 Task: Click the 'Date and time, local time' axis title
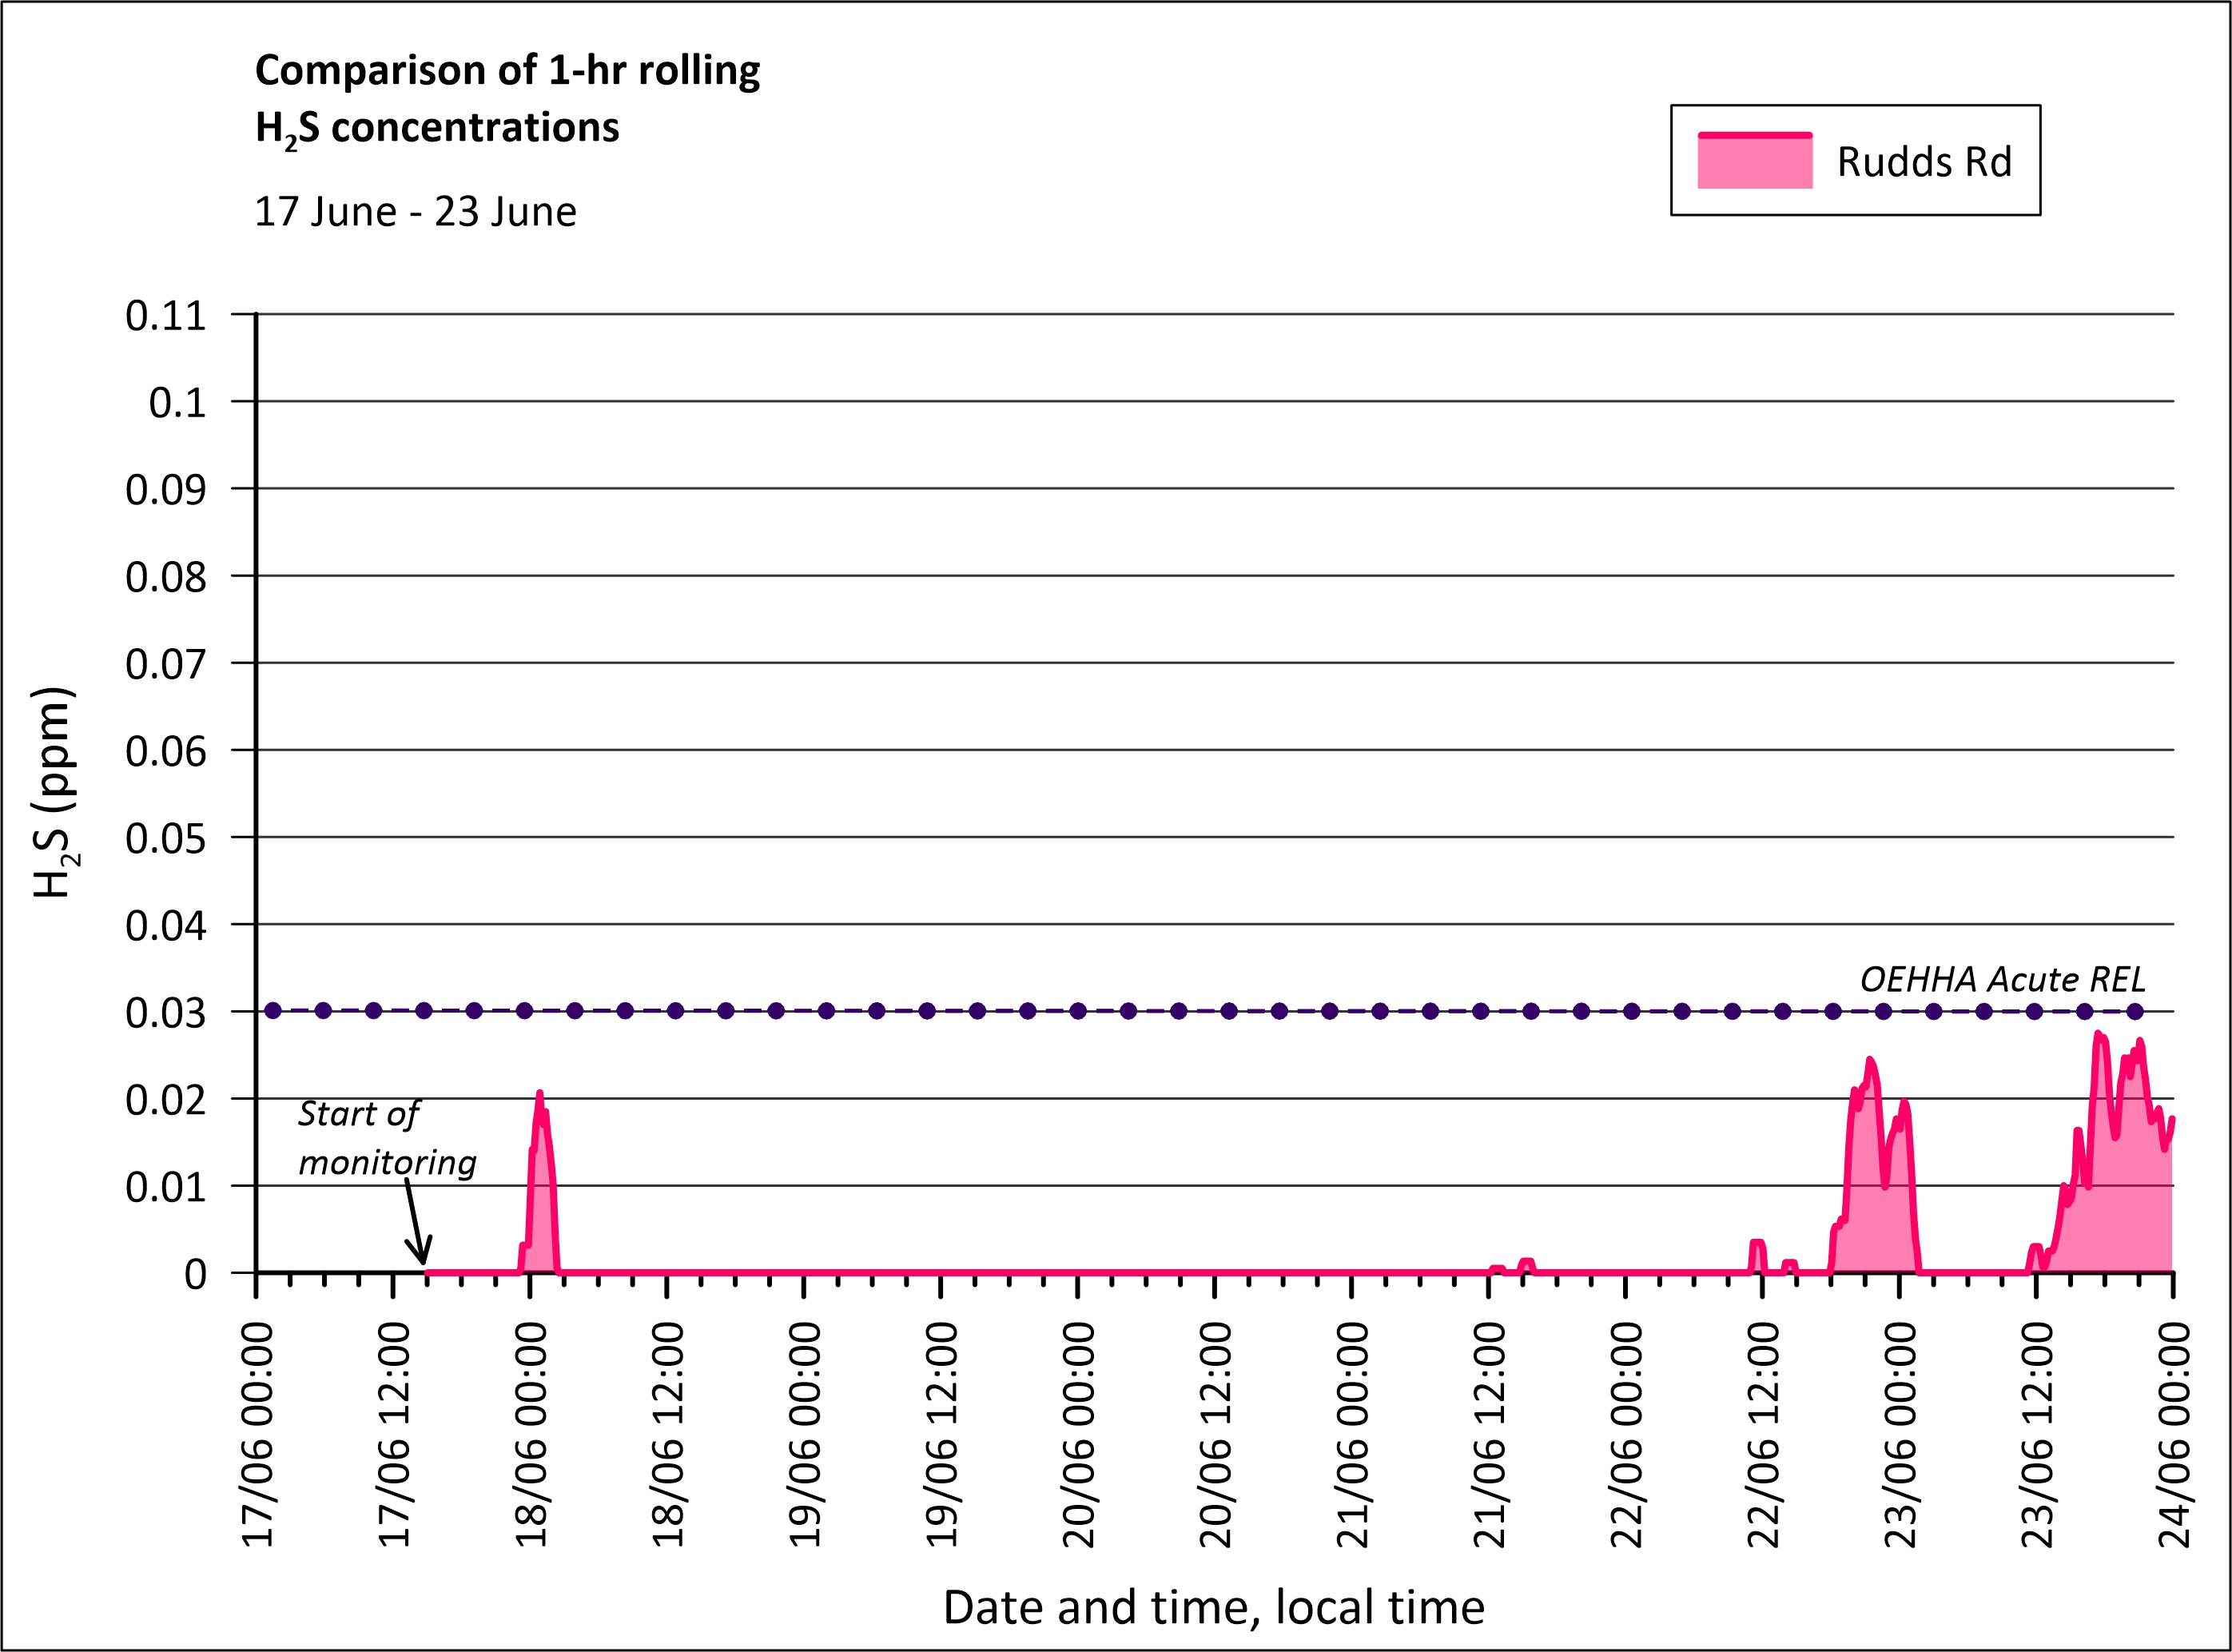1213,1607
